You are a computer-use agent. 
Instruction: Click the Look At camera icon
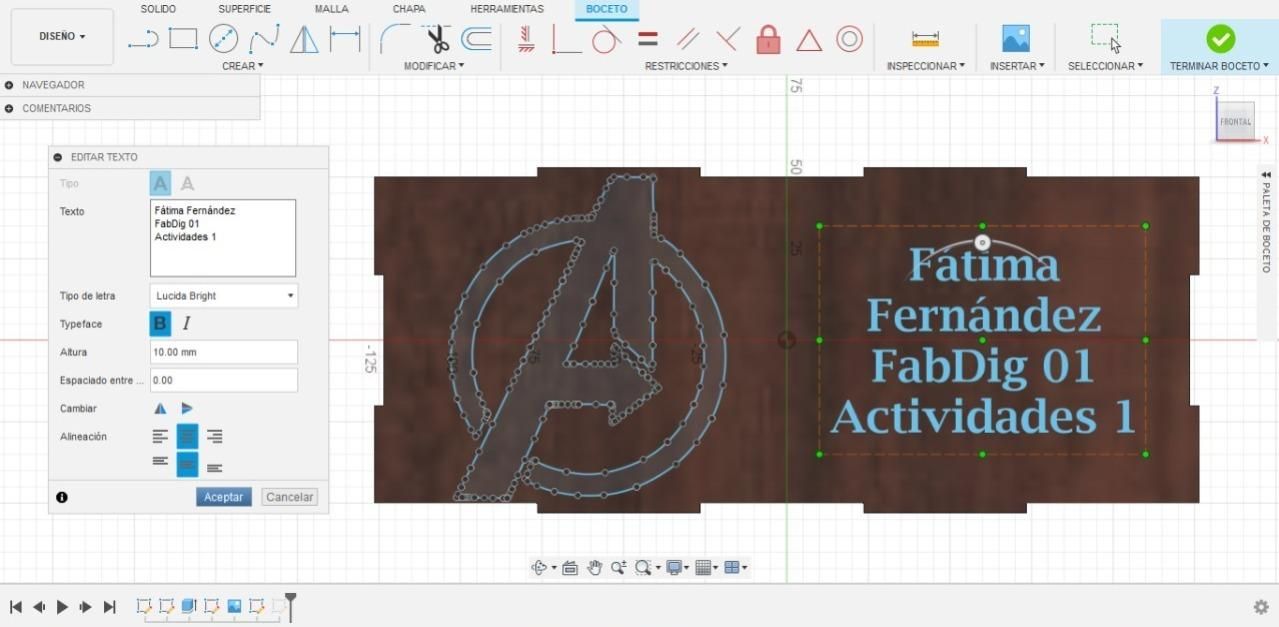click(x=570, y=568)
